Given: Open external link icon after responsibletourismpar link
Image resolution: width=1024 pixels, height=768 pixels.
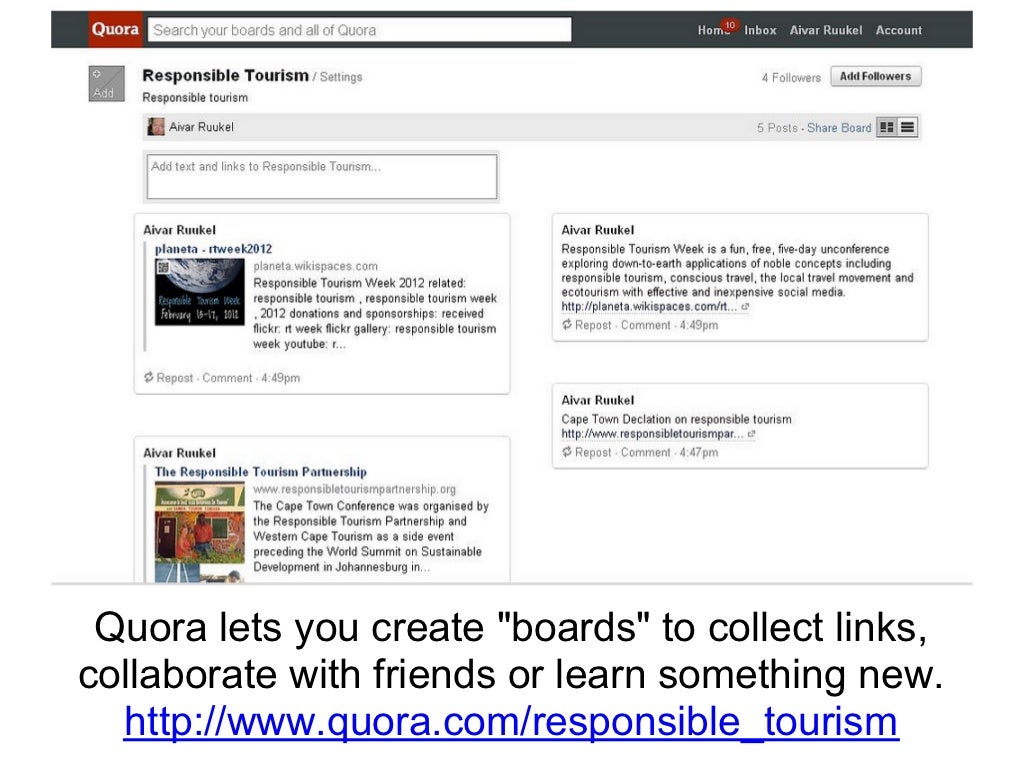Looking at the screenshot, I should (751, 434).
